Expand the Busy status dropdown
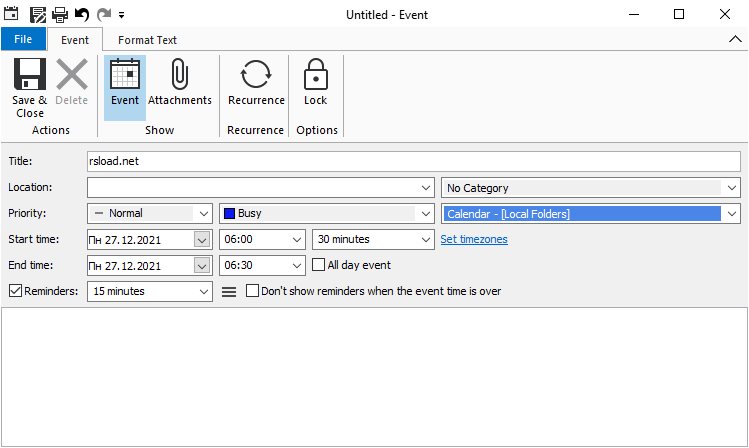 pyautogui.click(x=426, y=213)
